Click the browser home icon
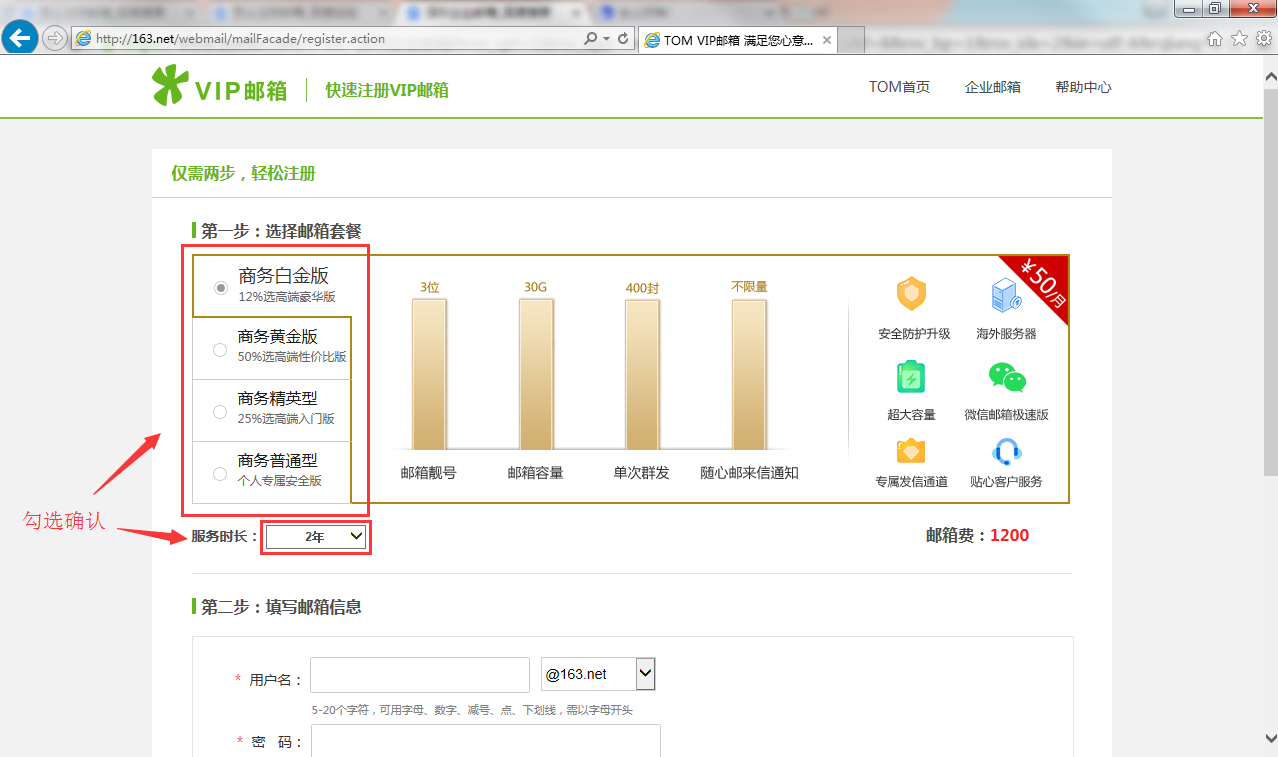Viewport: 1278px width, 757px height. [1214, 39]
